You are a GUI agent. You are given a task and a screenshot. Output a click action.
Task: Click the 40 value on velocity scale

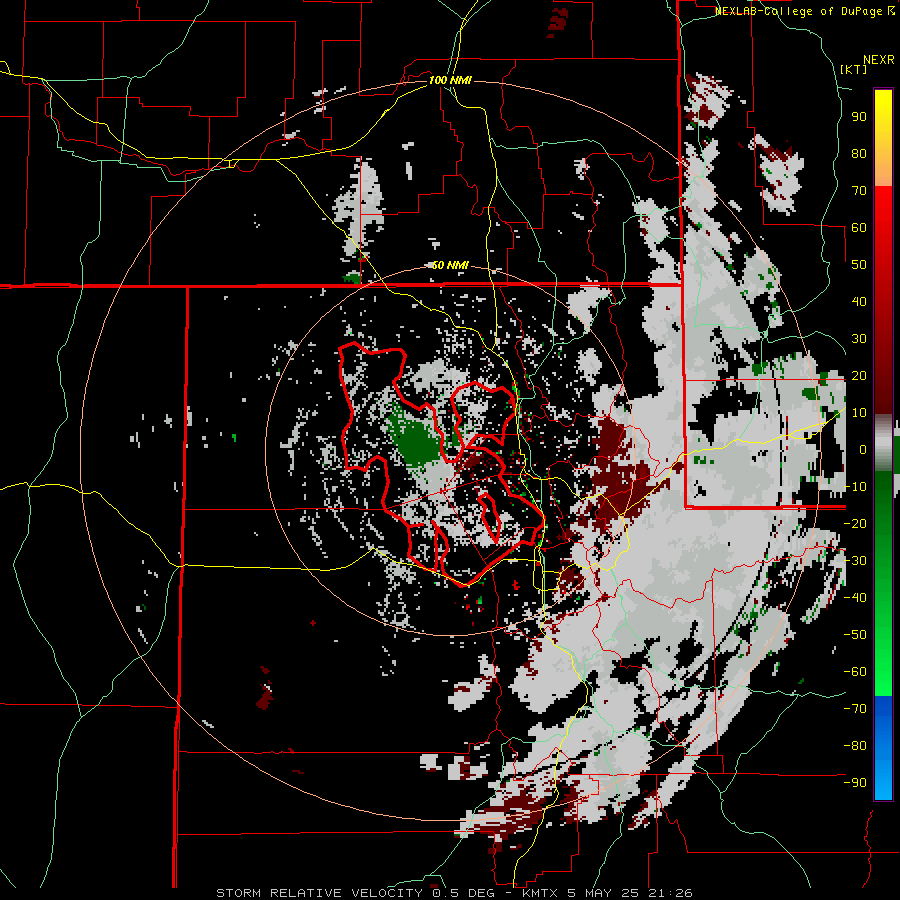(x=859, y=301)
